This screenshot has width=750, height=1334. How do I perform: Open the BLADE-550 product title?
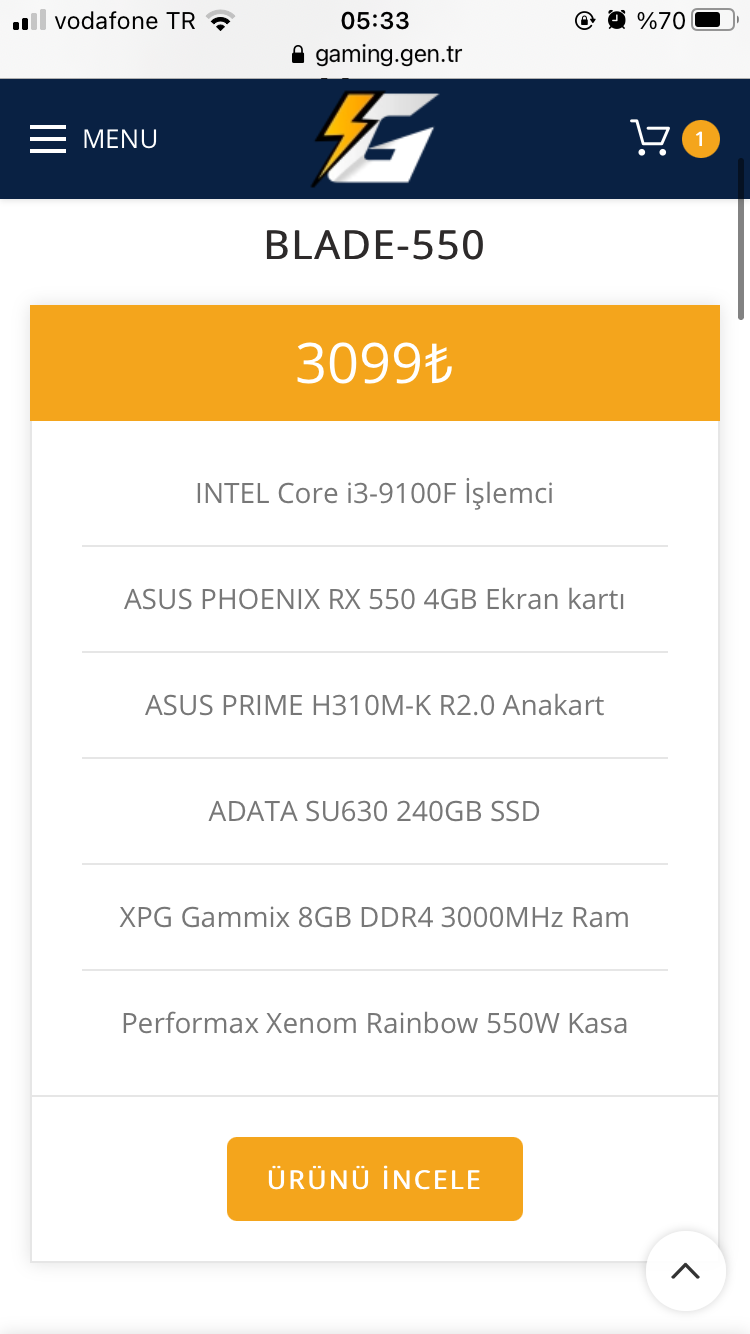click(374, 245)
